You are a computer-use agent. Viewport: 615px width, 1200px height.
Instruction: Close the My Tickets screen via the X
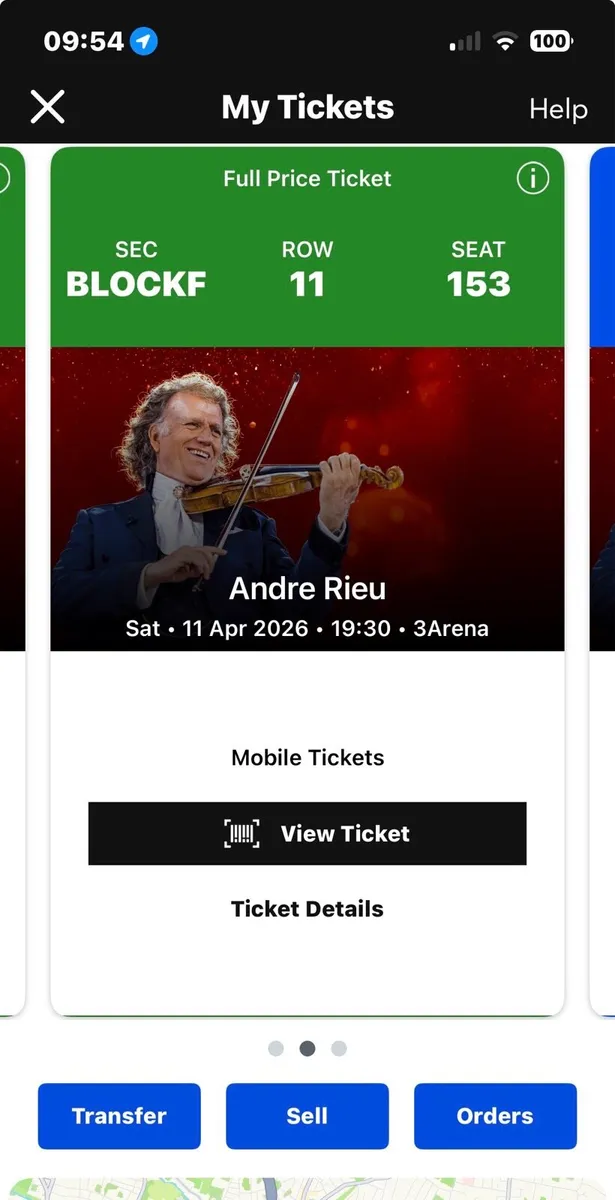click(47, 107)
